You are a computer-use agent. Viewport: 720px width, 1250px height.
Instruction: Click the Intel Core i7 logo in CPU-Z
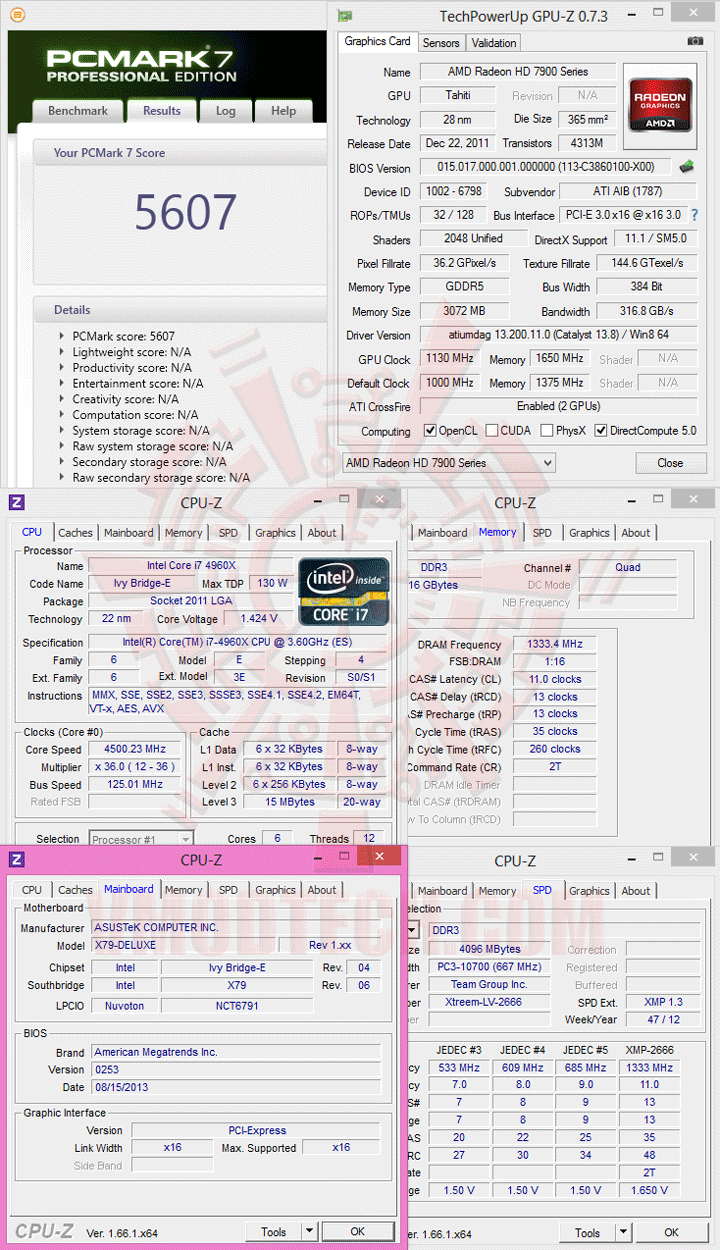(343, 591)
